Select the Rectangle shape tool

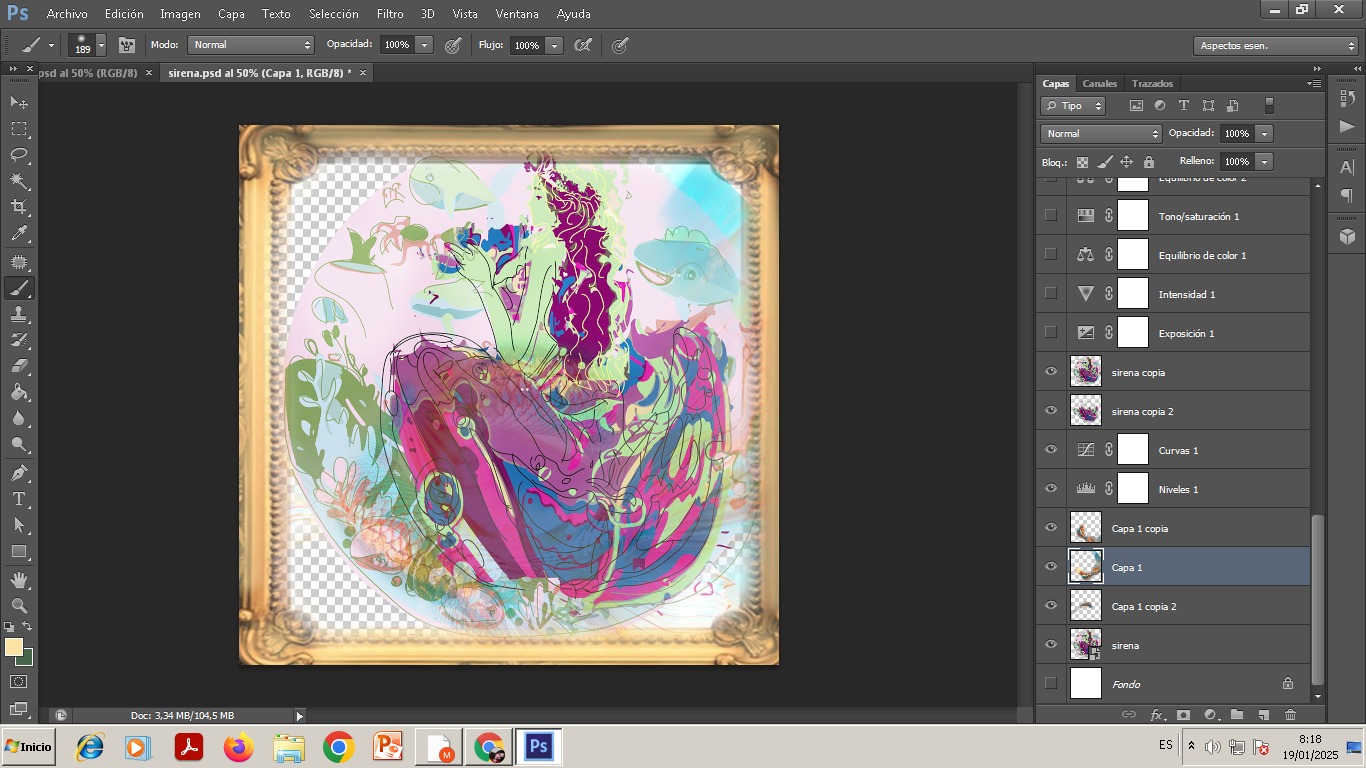pos(19,551)
